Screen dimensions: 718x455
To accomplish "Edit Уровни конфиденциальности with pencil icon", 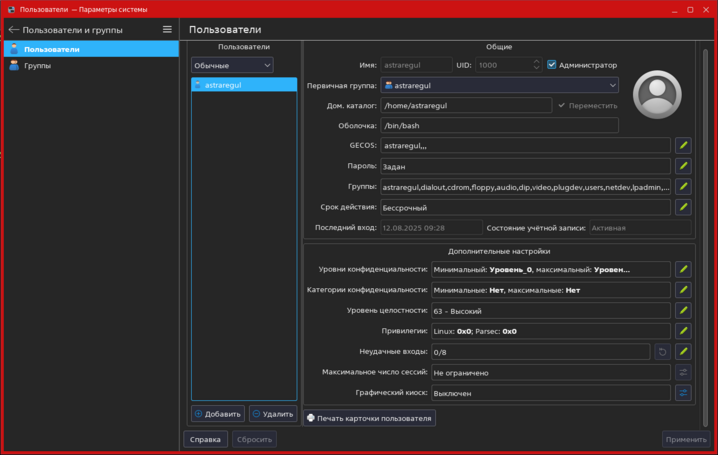I will click(683, 269).
